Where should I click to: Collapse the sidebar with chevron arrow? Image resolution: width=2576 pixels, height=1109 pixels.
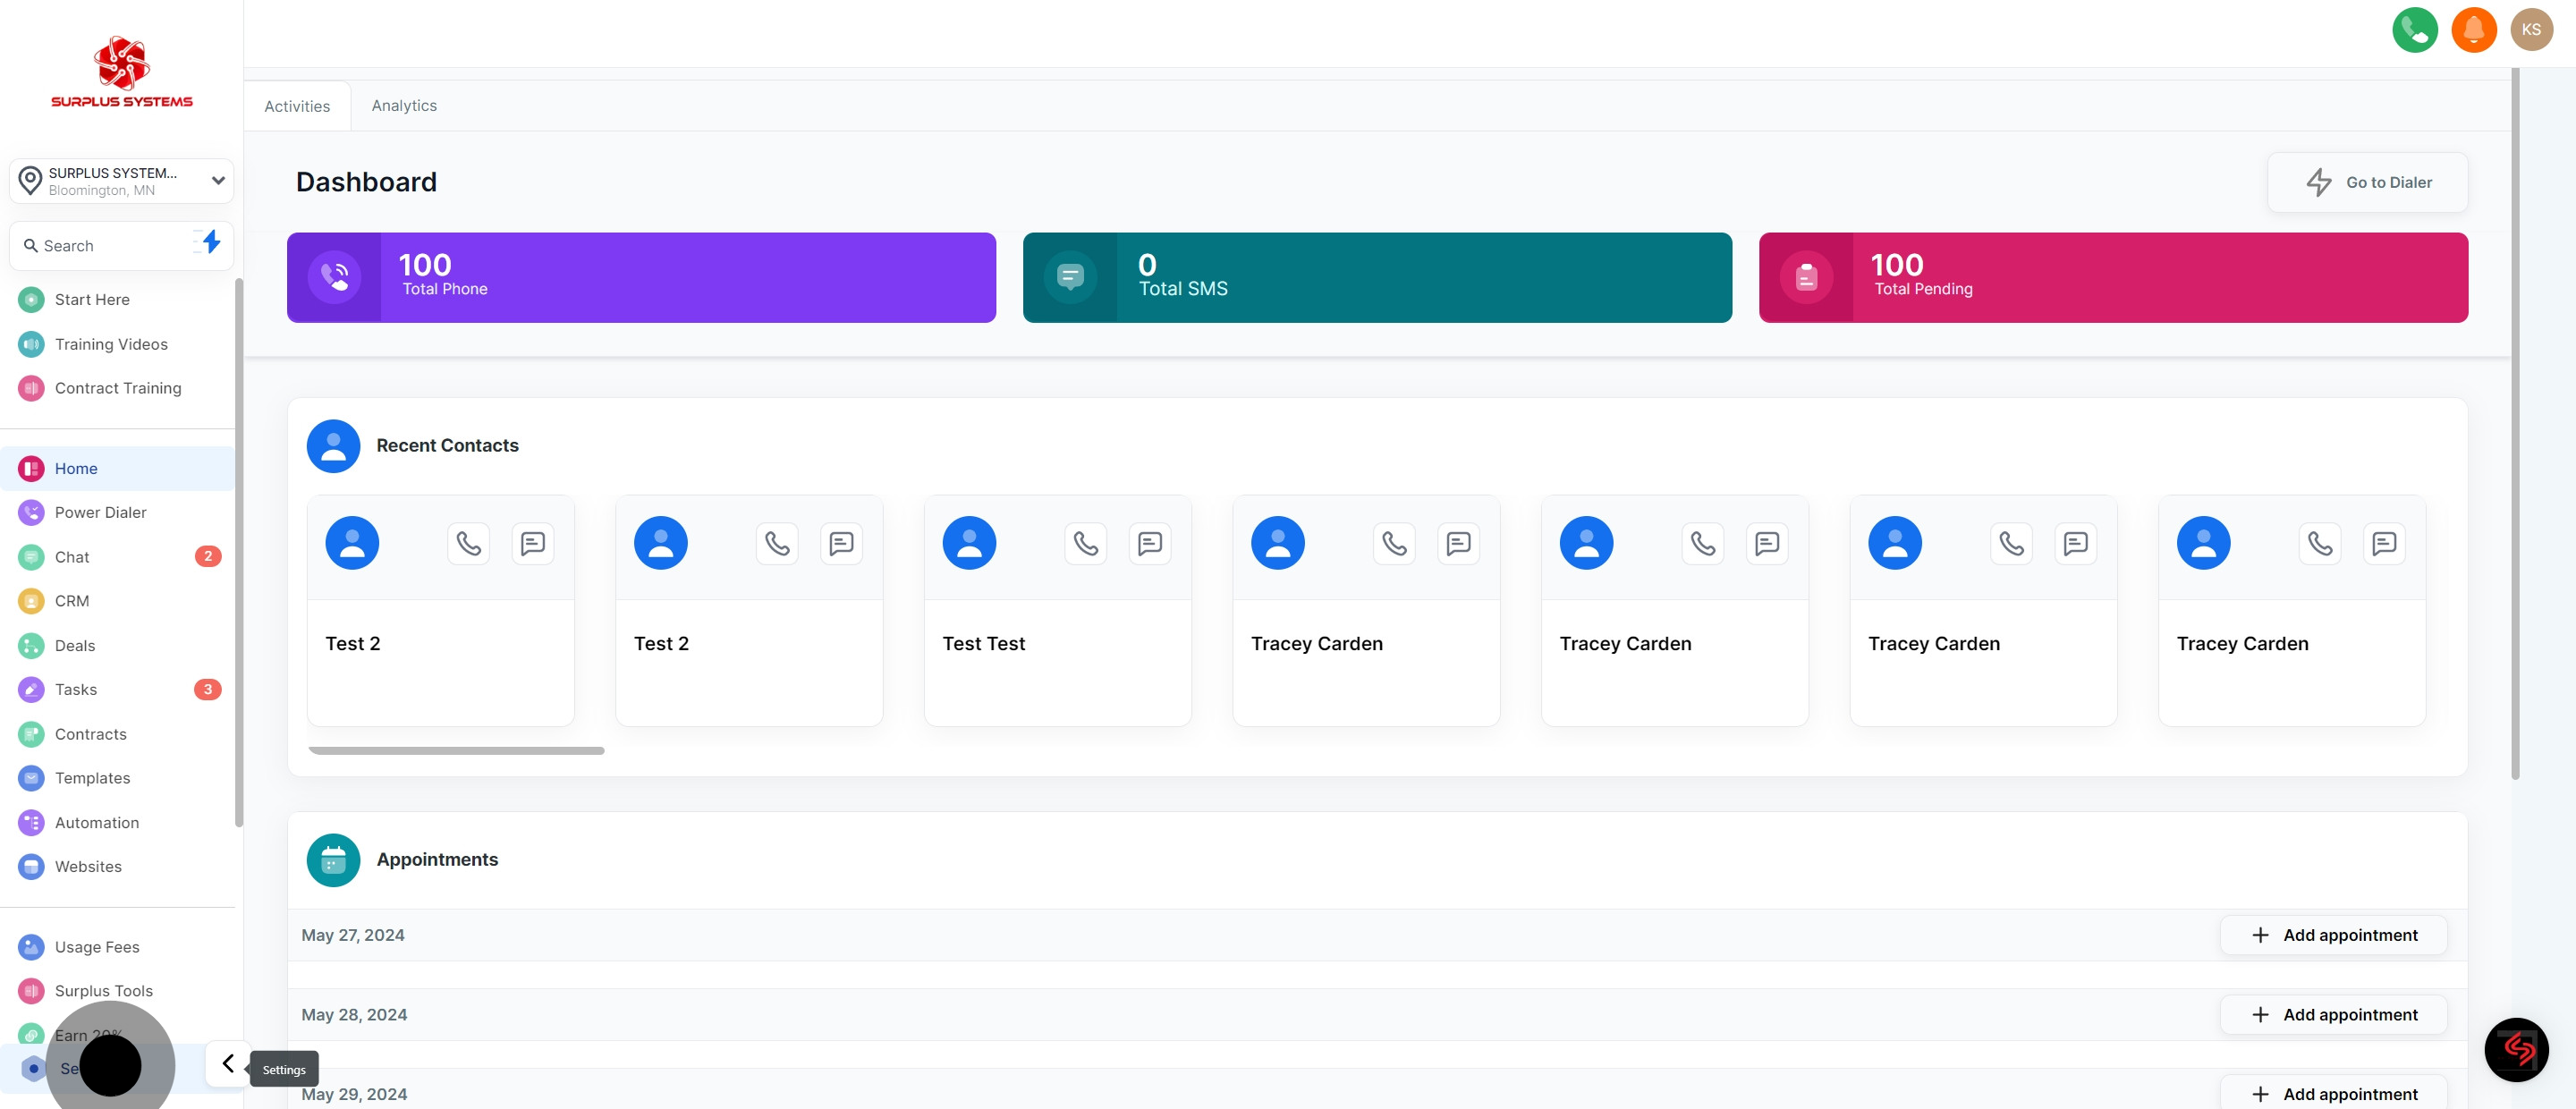tap(228, 1063)
